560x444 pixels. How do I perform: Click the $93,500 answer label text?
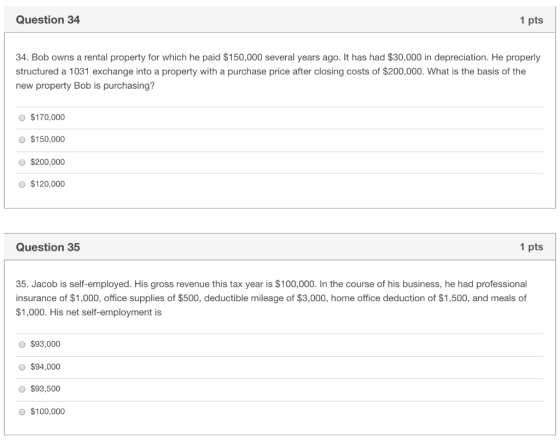(45, 389)
